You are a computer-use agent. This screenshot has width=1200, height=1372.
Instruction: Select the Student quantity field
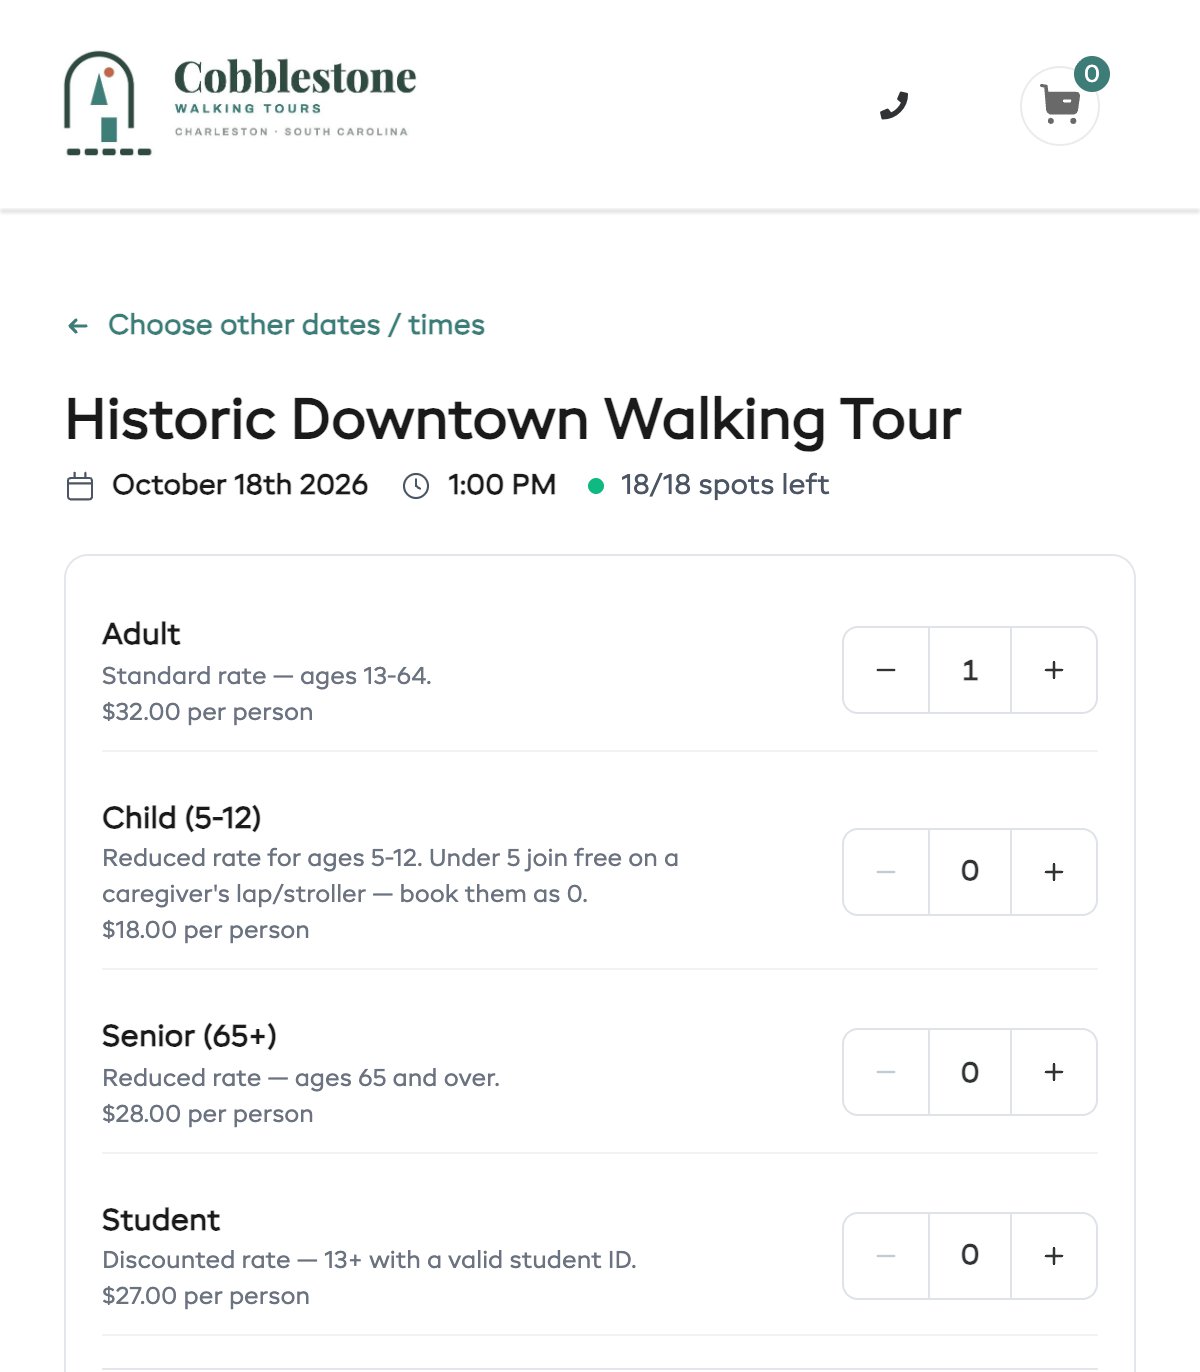pyautogui.click(x=970, y=1256)
